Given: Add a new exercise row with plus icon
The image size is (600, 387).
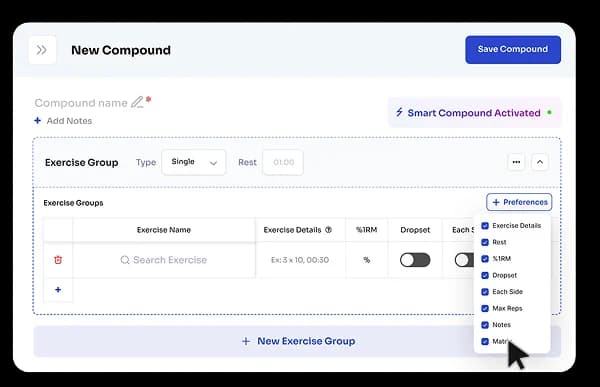Looking at the screenshot, I should [x=58, y=290].
